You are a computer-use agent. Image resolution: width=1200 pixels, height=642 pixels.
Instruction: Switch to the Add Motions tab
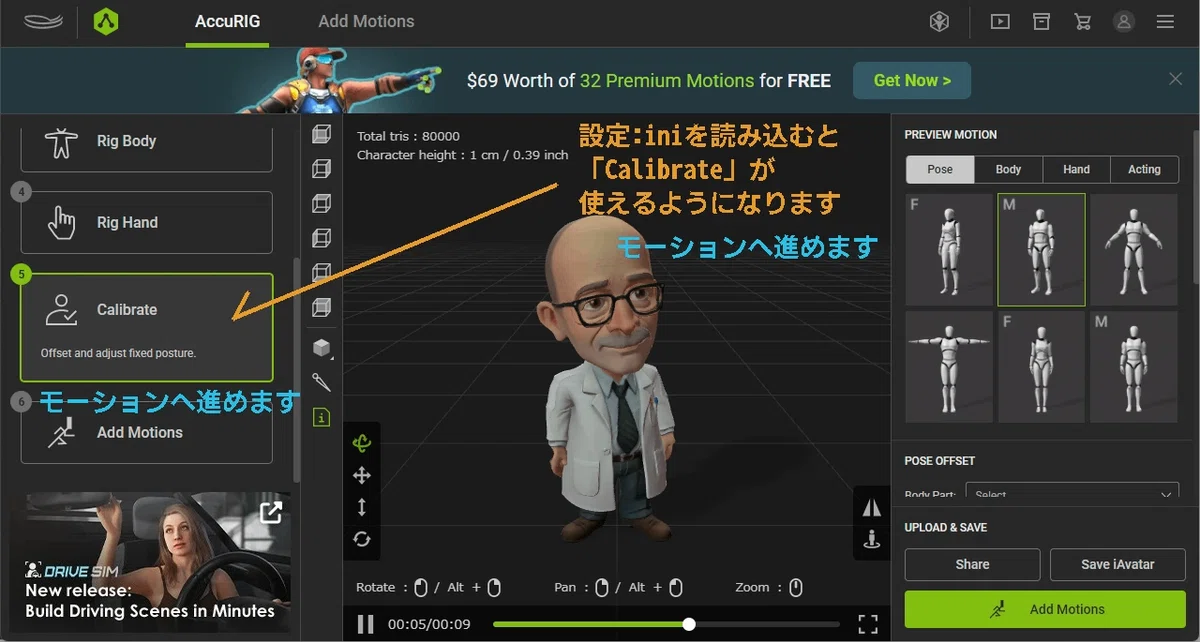tap(366, 21)
